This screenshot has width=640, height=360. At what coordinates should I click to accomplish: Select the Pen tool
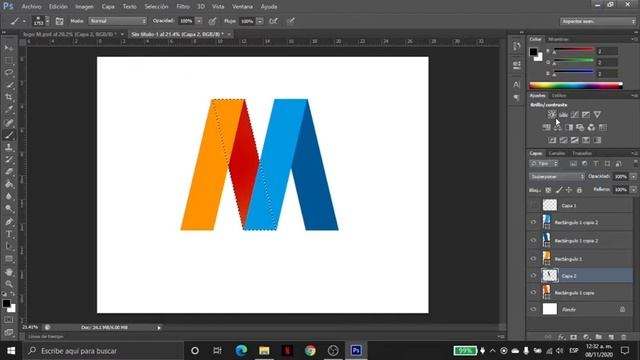point(9,222)
